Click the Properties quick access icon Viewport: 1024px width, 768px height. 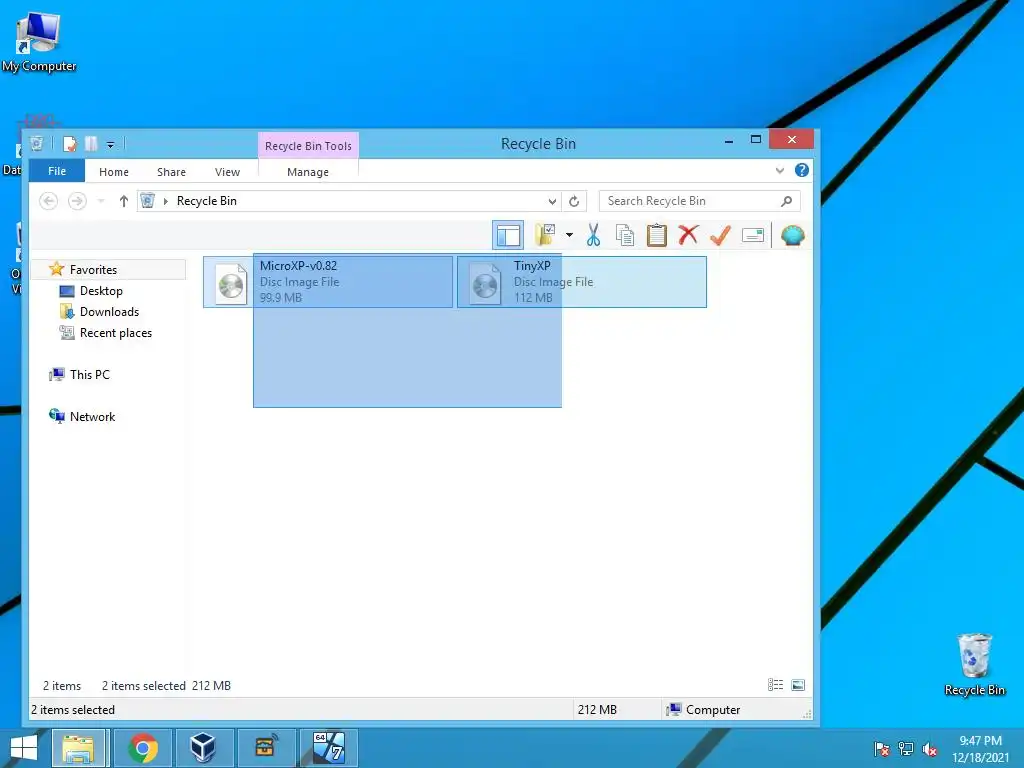click(70, 144)
